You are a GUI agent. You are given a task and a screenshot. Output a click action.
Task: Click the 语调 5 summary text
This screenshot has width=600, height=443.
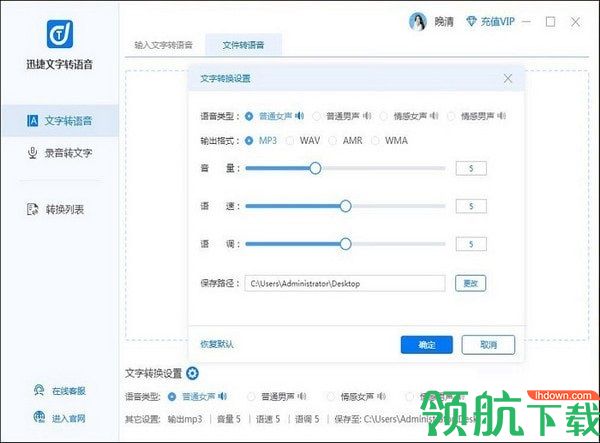(x=307, y=419)
